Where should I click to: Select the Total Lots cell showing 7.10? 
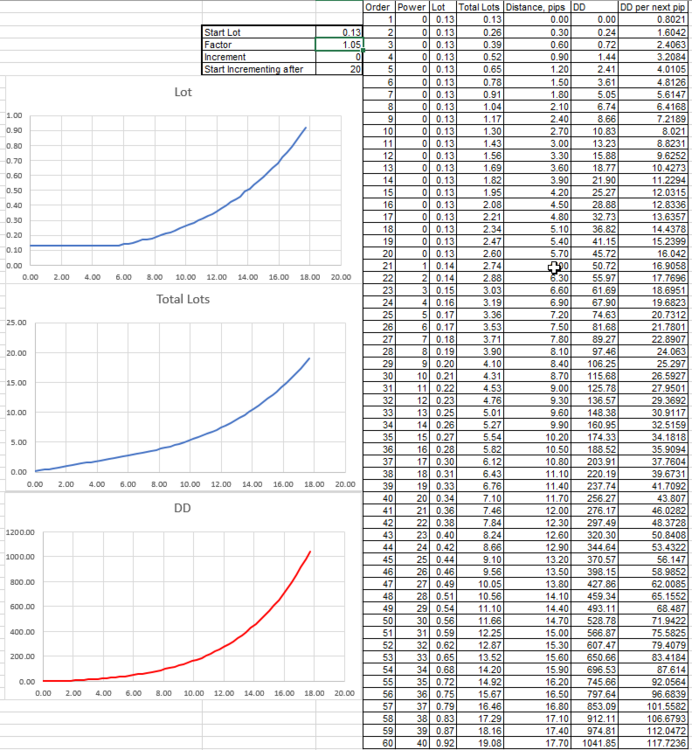[x=480, y=498]
